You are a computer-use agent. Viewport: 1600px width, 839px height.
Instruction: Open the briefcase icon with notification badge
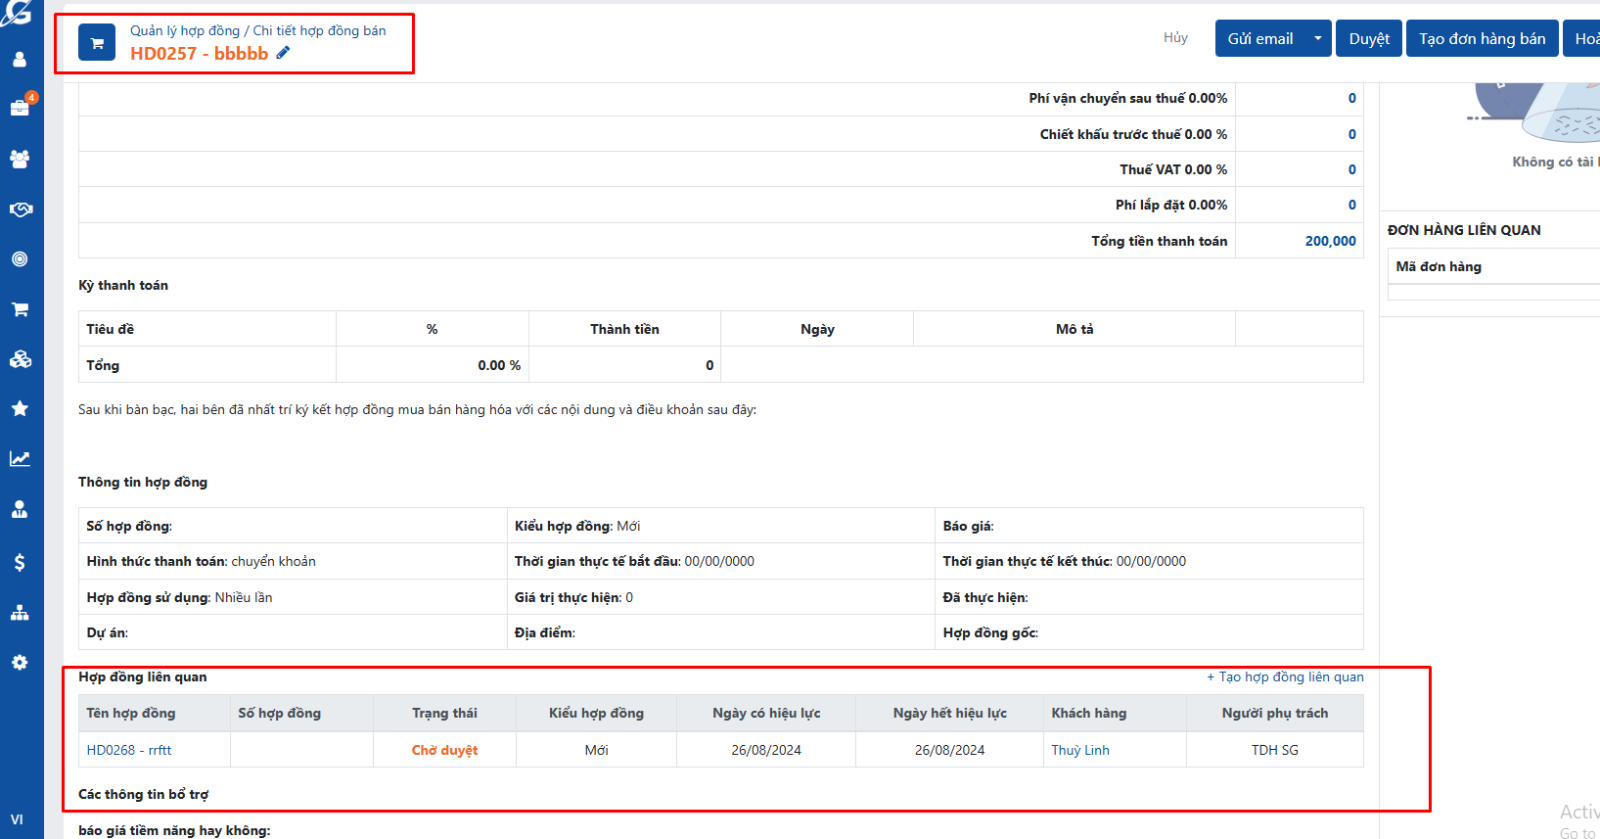coord(20,107)
